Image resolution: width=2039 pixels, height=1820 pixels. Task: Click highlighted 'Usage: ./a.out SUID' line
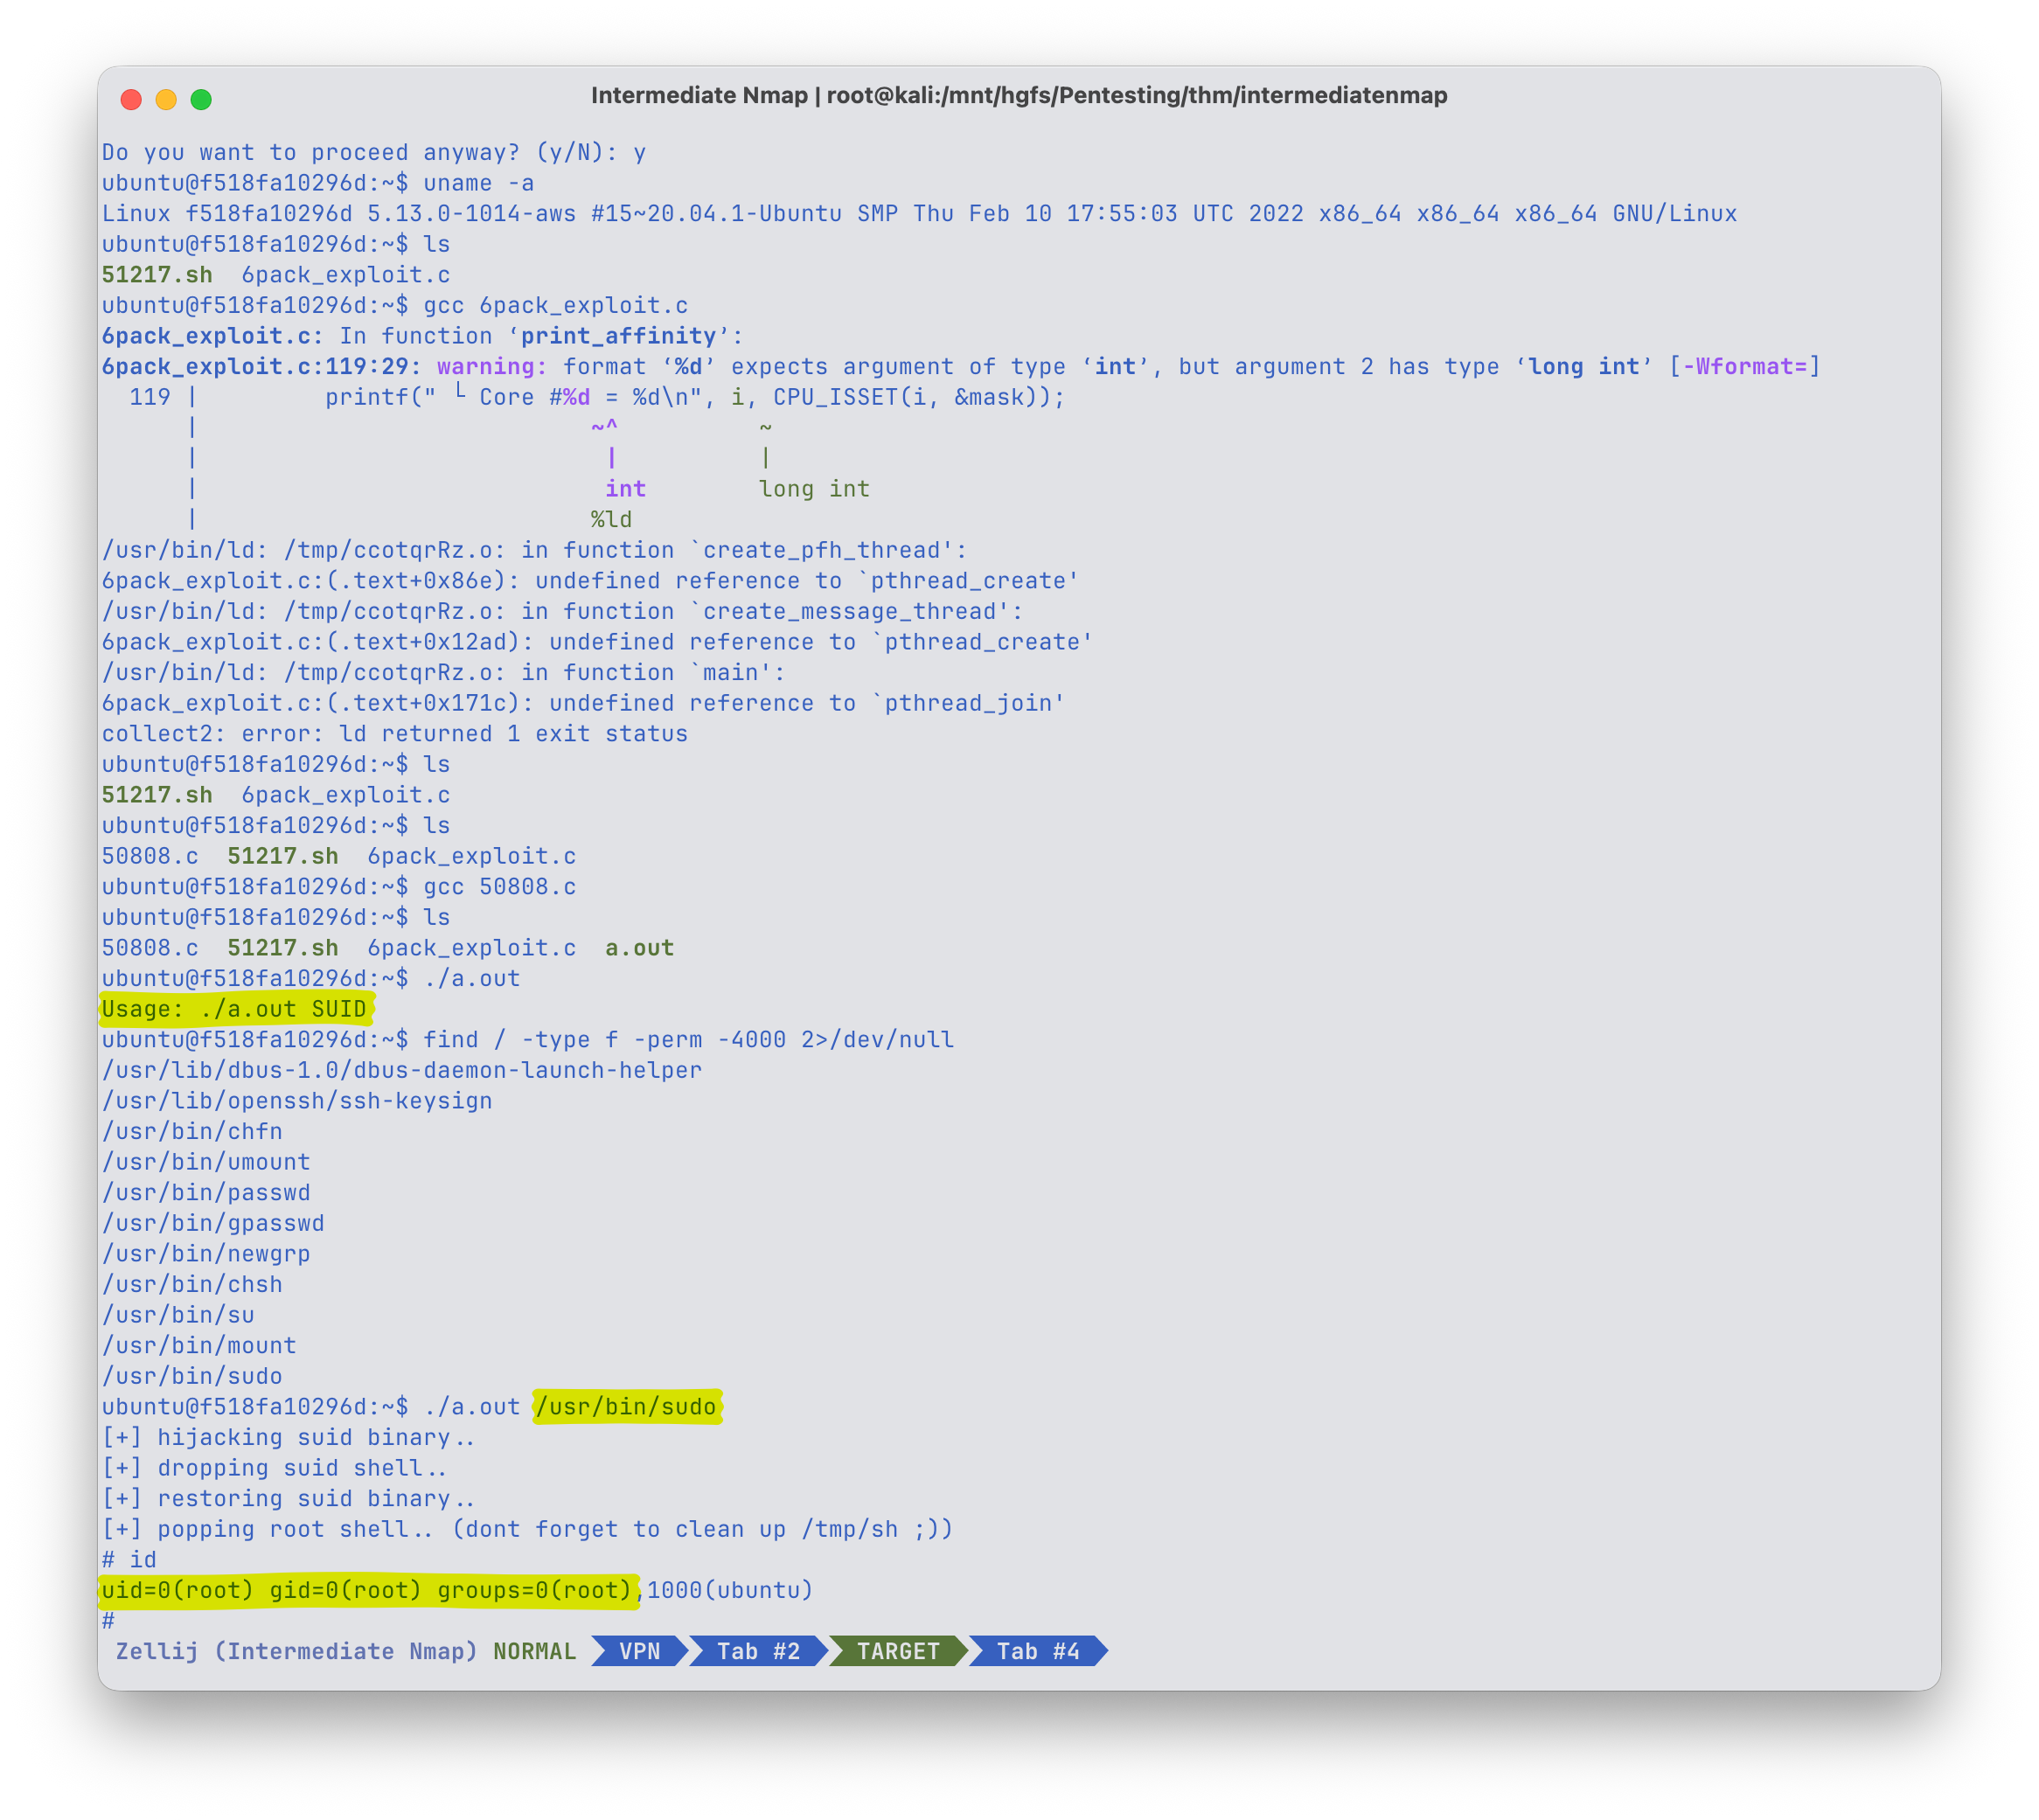235,1009
